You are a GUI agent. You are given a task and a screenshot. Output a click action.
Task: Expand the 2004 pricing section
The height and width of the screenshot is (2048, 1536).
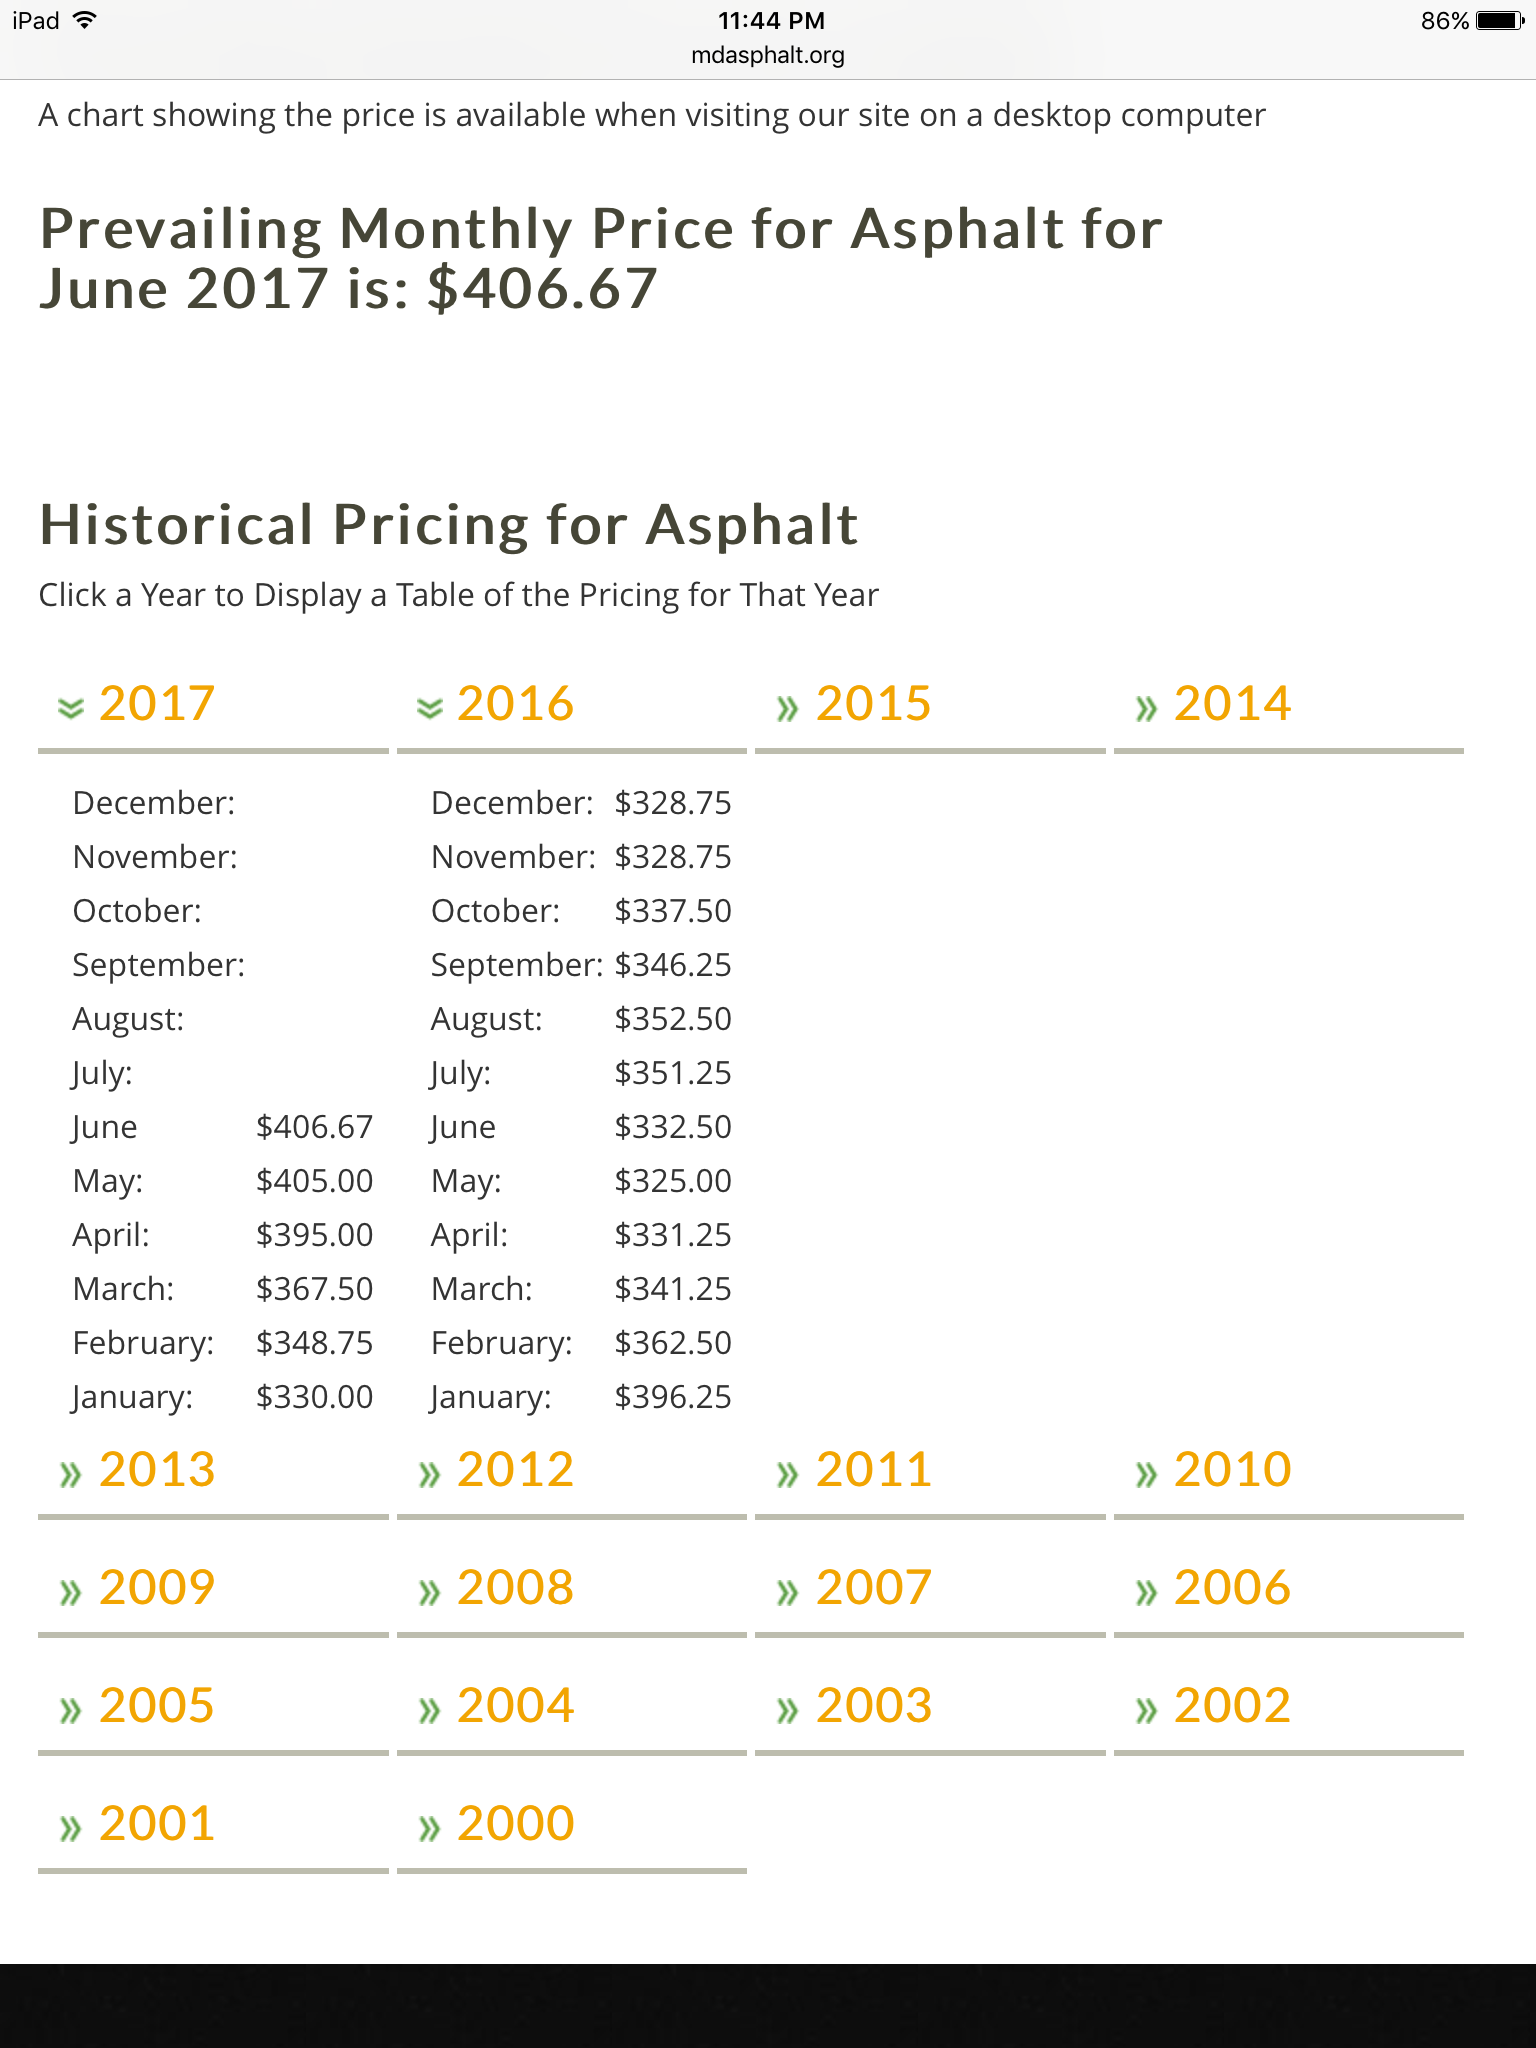point(571,1705)
